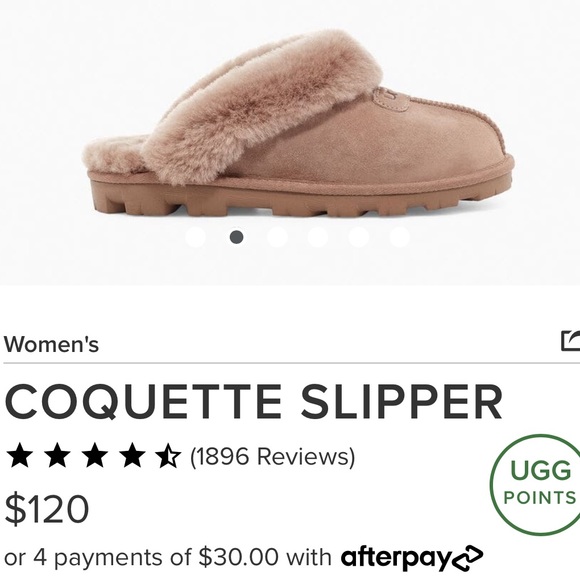Tap the slipper product photo

[x=298, y=124]
